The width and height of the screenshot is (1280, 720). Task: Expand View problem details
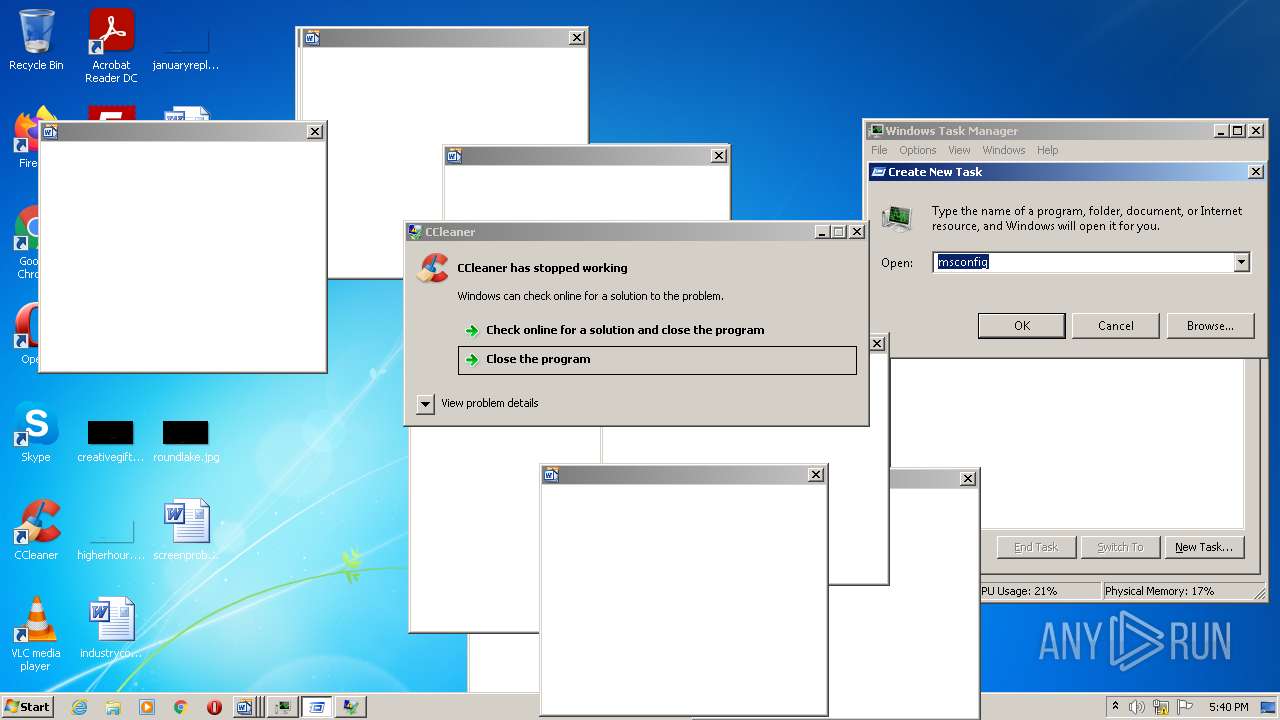425,403
